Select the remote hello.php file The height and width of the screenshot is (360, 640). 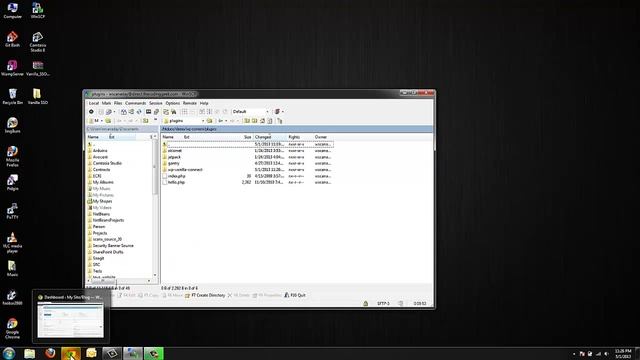point(176,182)
